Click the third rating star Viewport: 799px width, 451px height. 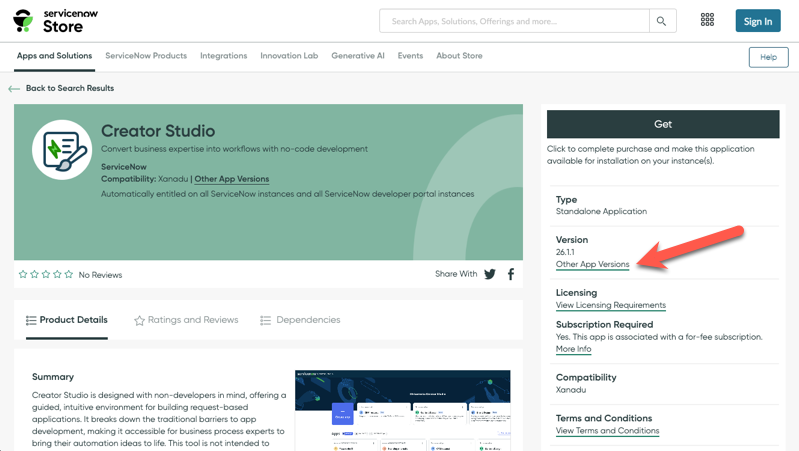pyautogui.click(x=46, y=274)
